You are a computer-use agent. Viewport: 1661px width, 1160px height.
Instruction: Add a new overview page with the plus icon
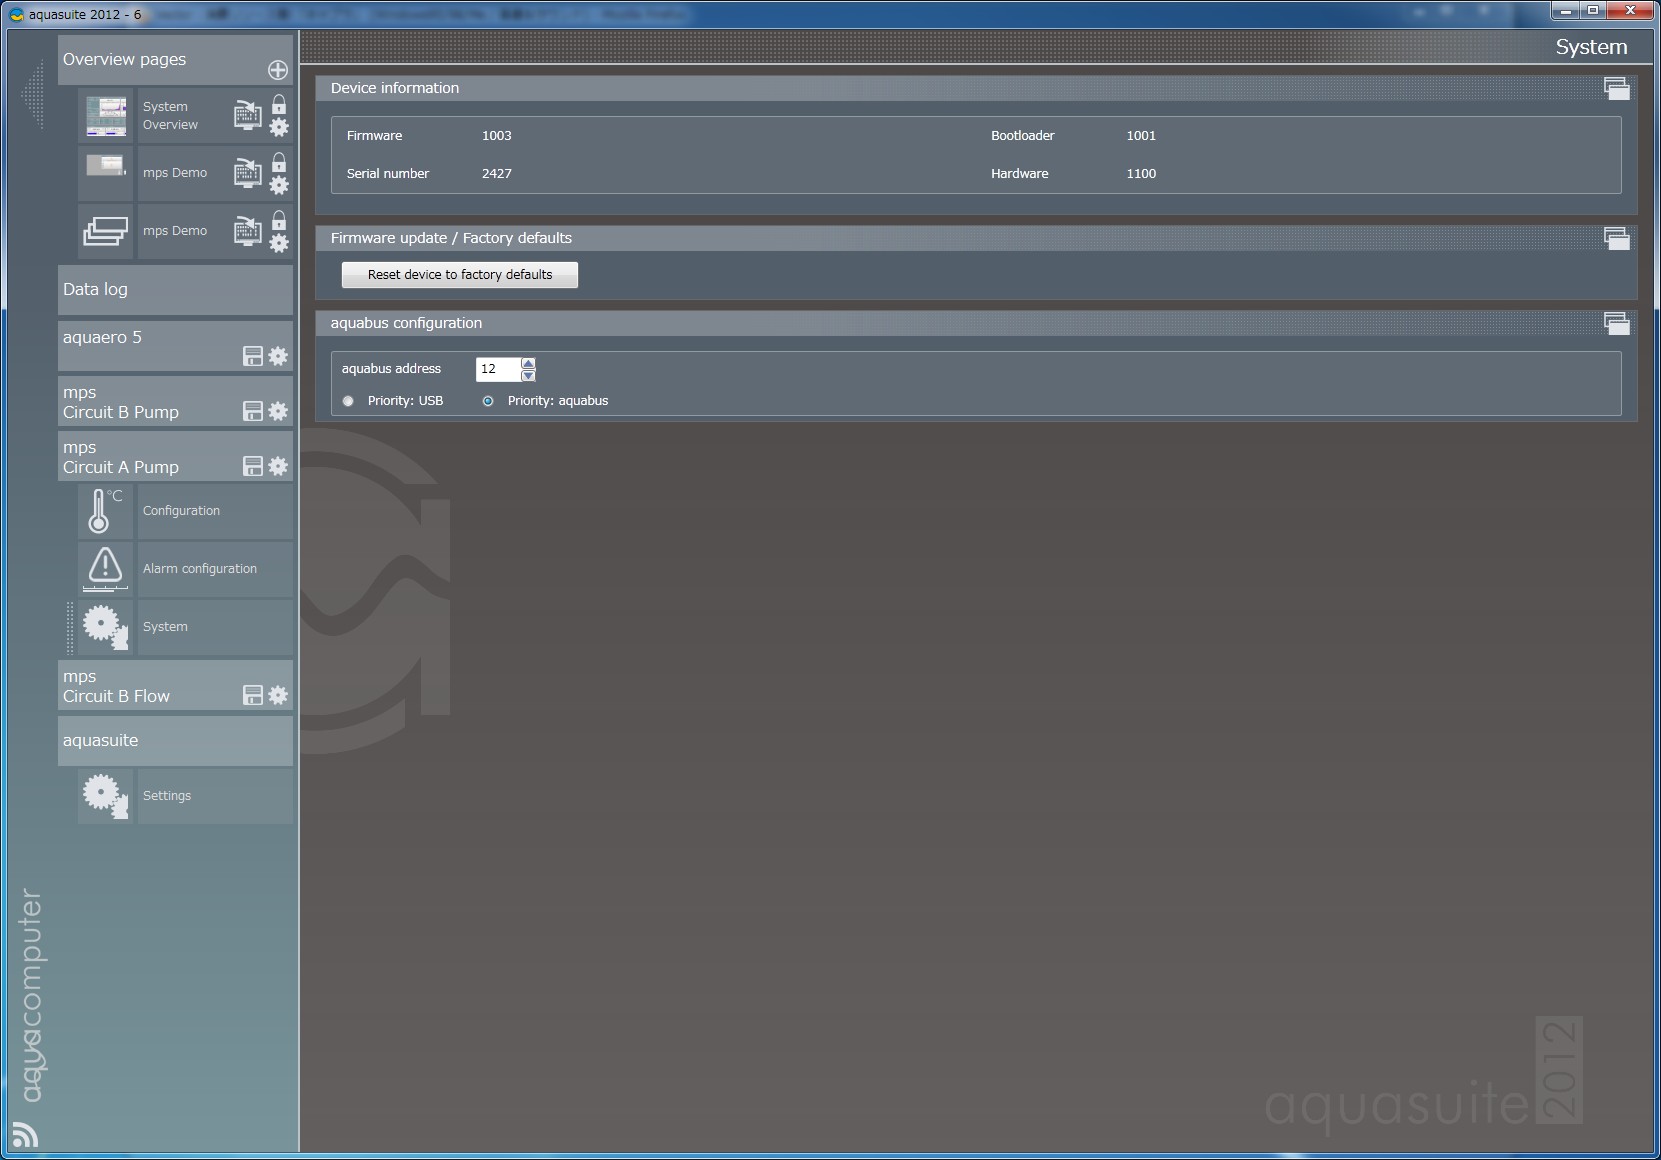coord(278,70)
